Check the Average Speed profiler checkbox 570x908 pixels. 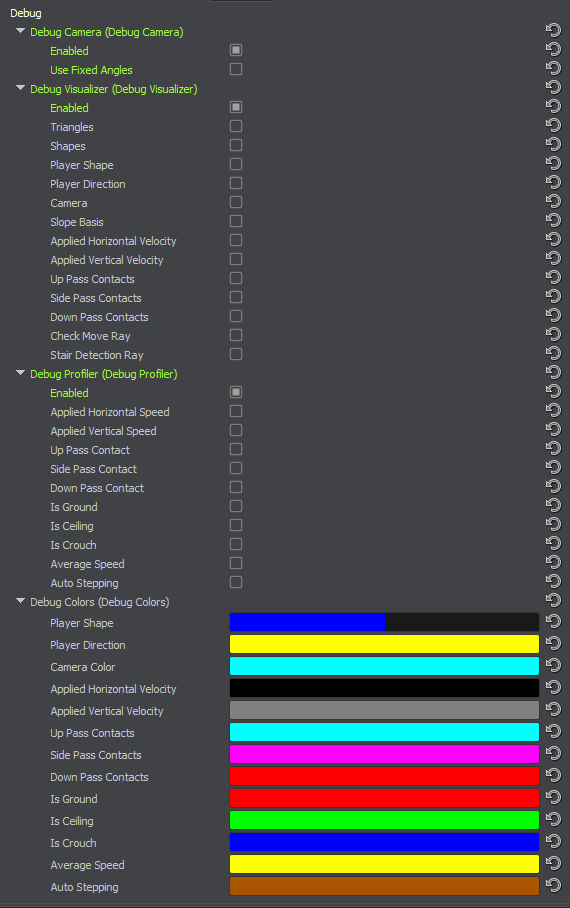(236, 563)
